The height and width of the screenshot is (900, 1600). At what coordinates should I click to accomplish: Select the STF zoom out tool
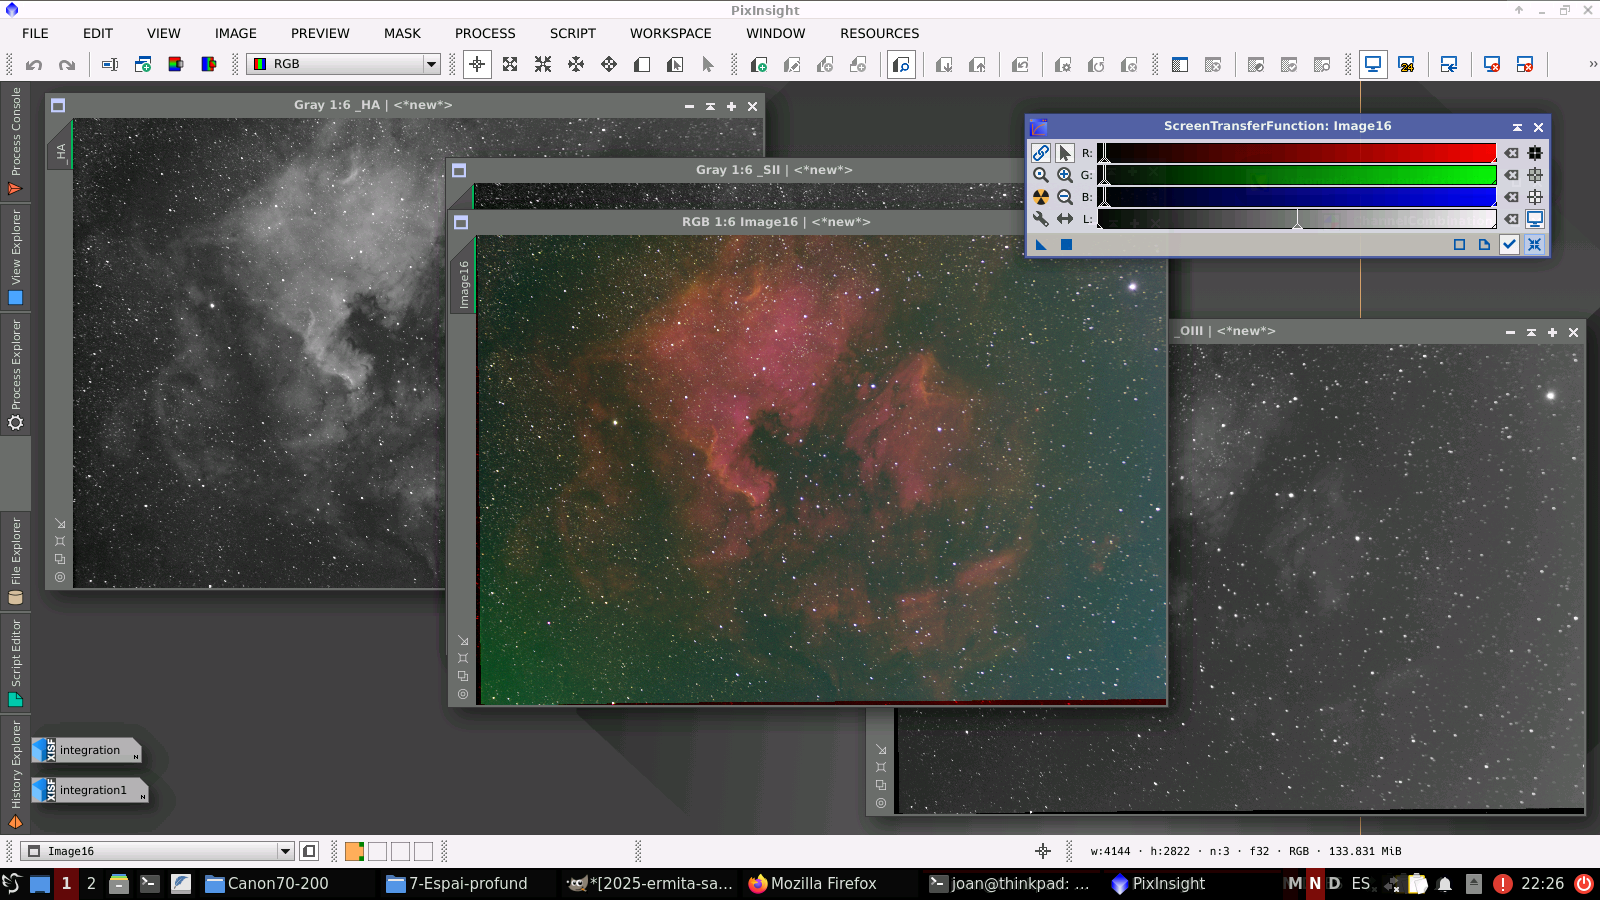tap(1065, 197)
